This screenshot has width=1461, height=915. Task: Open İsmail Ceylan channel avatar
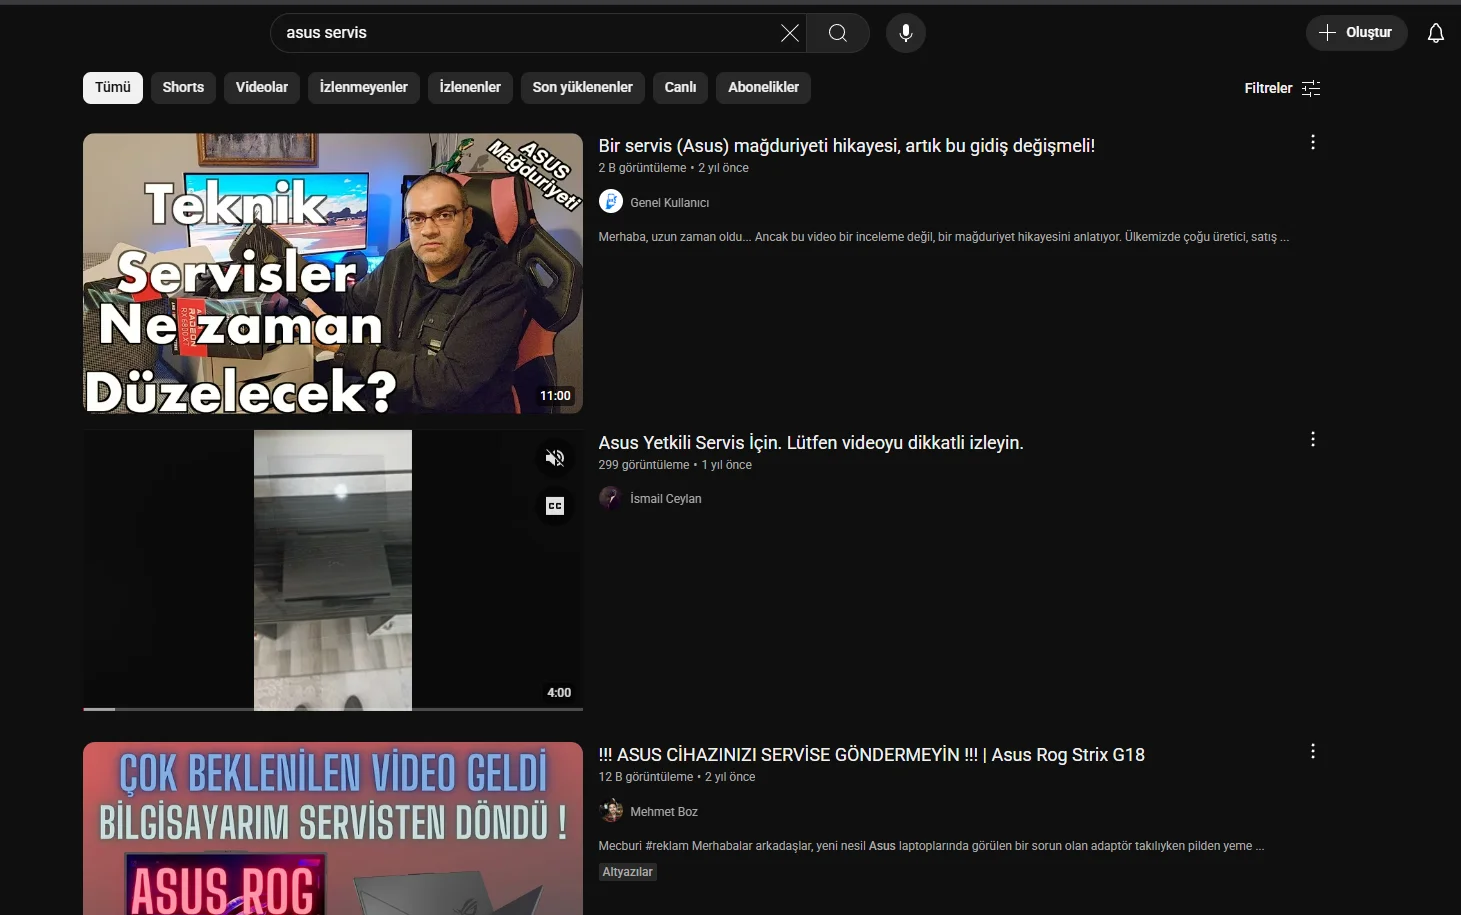tap(611, 498)
